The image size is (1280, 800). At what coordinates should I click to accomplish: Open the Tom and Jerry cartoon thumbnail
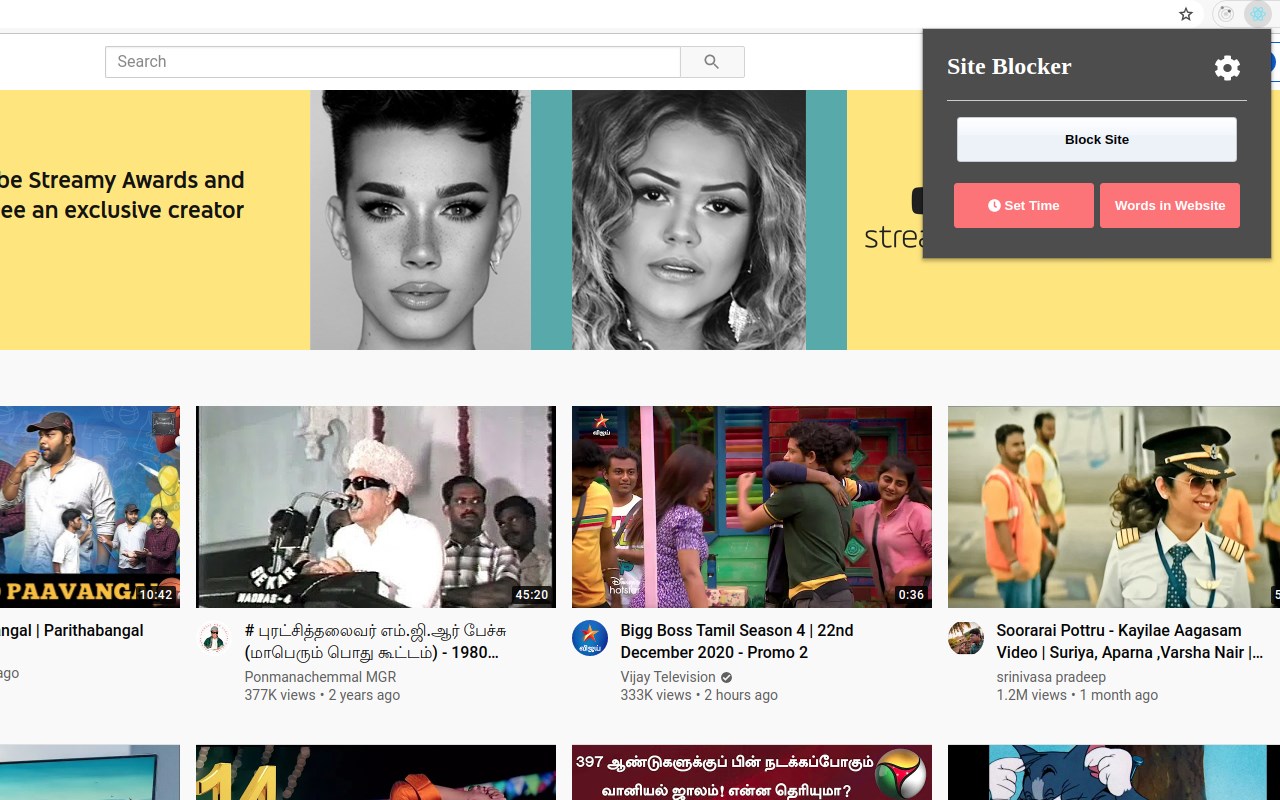(x=1114, y=772)
